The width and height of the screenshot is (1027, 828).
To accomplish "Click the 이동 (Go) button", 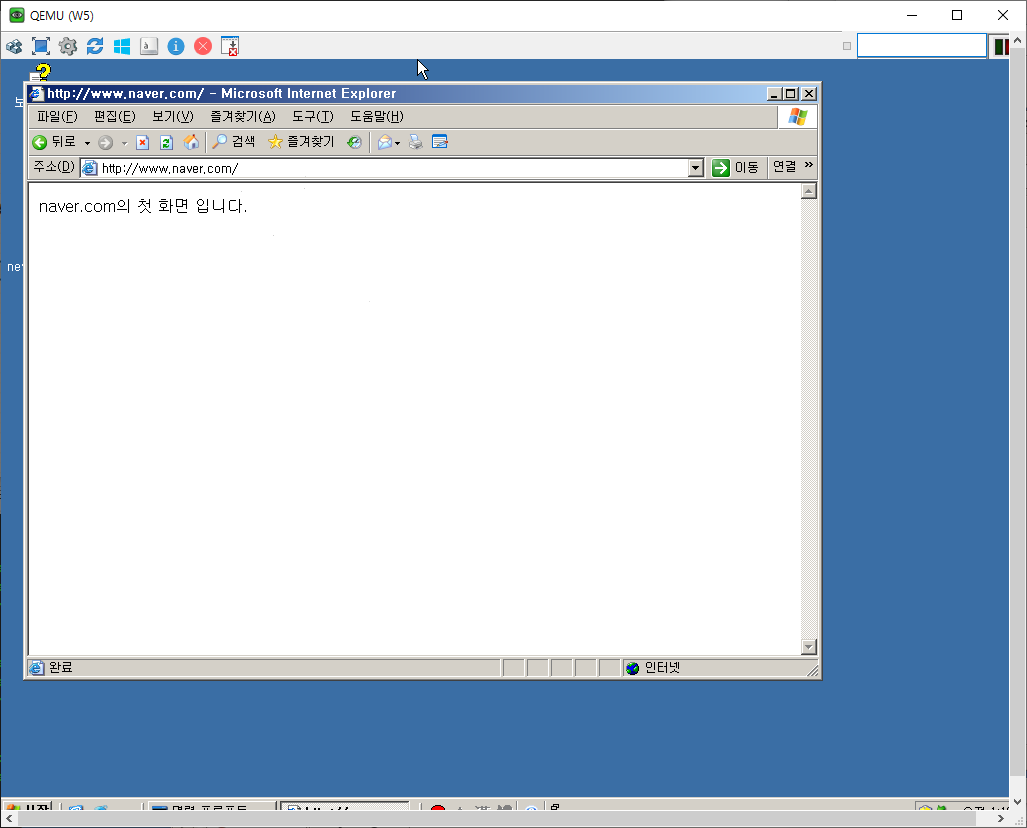I will tap(736, 168).
